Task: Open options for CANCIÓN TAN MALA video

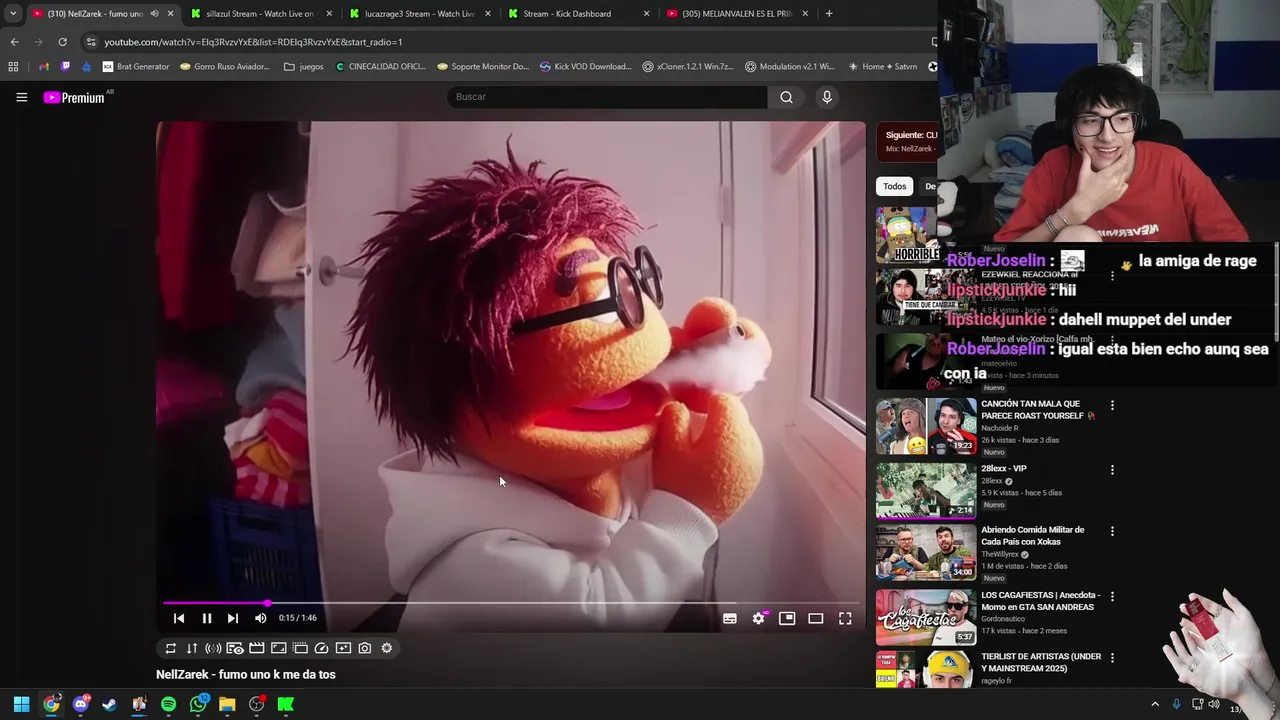Action: point(1112,405)
